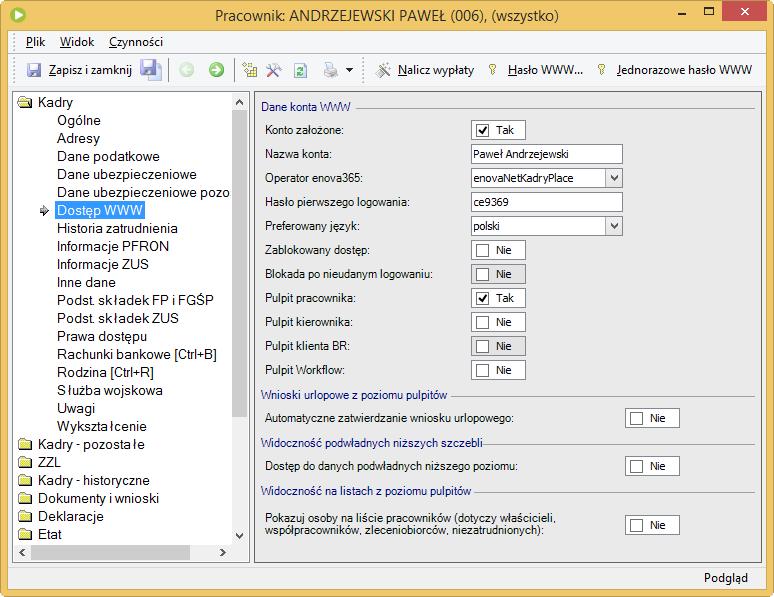Image resolution: width=774 pixels, height=597 pixels.
Task: Click the green application icon in title bar
Action: (18, 15)
